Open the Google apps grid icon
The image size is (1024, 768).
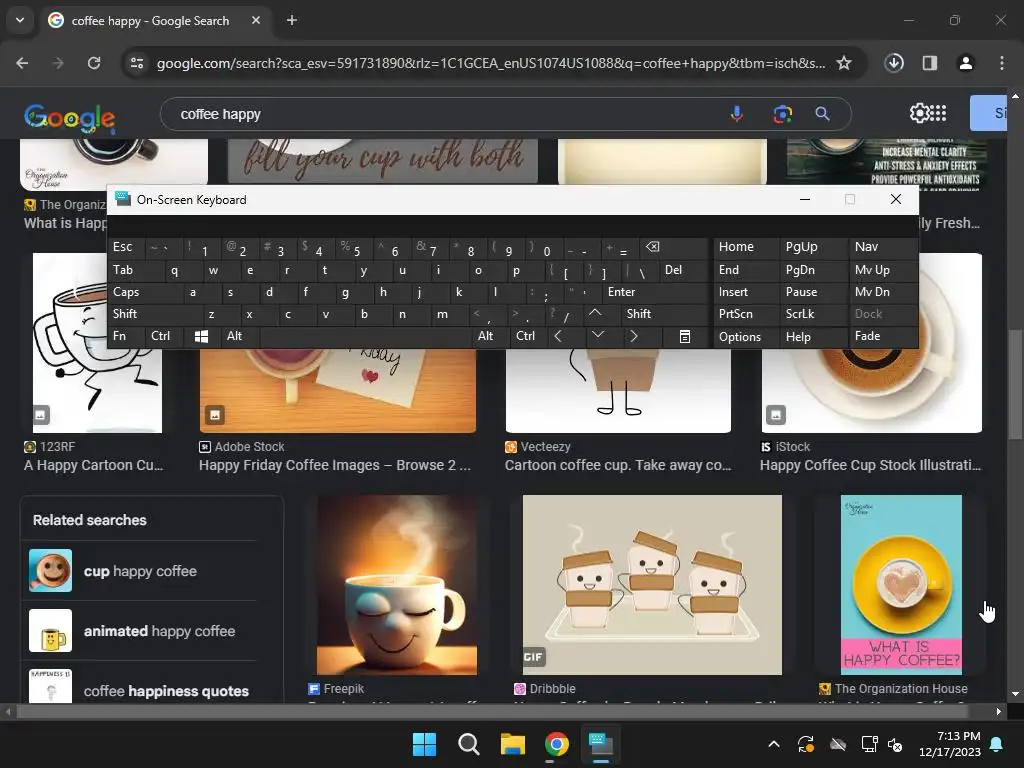(x=938, y=113)
